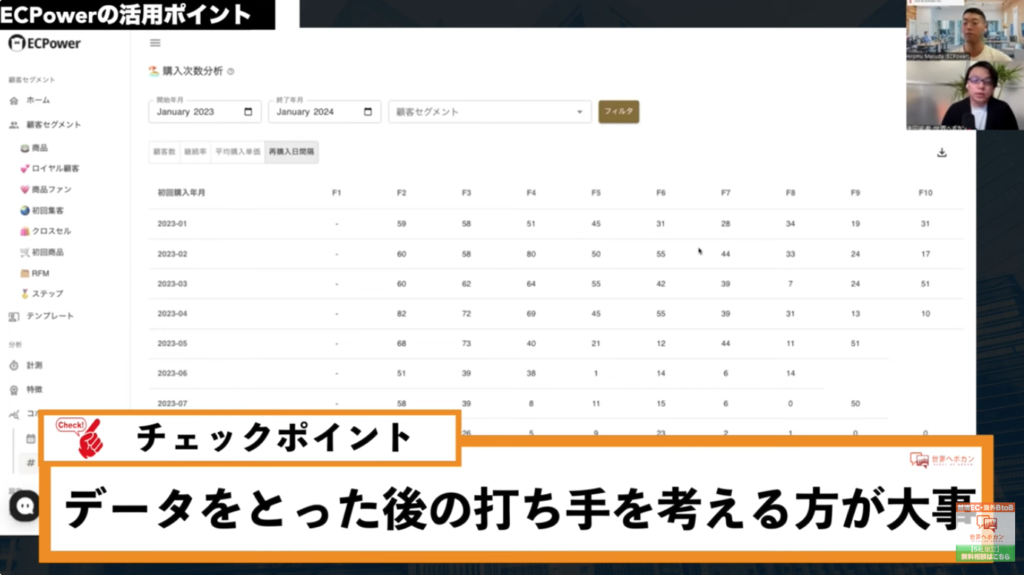Open 顧客セグメント with the people icon

pos(14,125)
